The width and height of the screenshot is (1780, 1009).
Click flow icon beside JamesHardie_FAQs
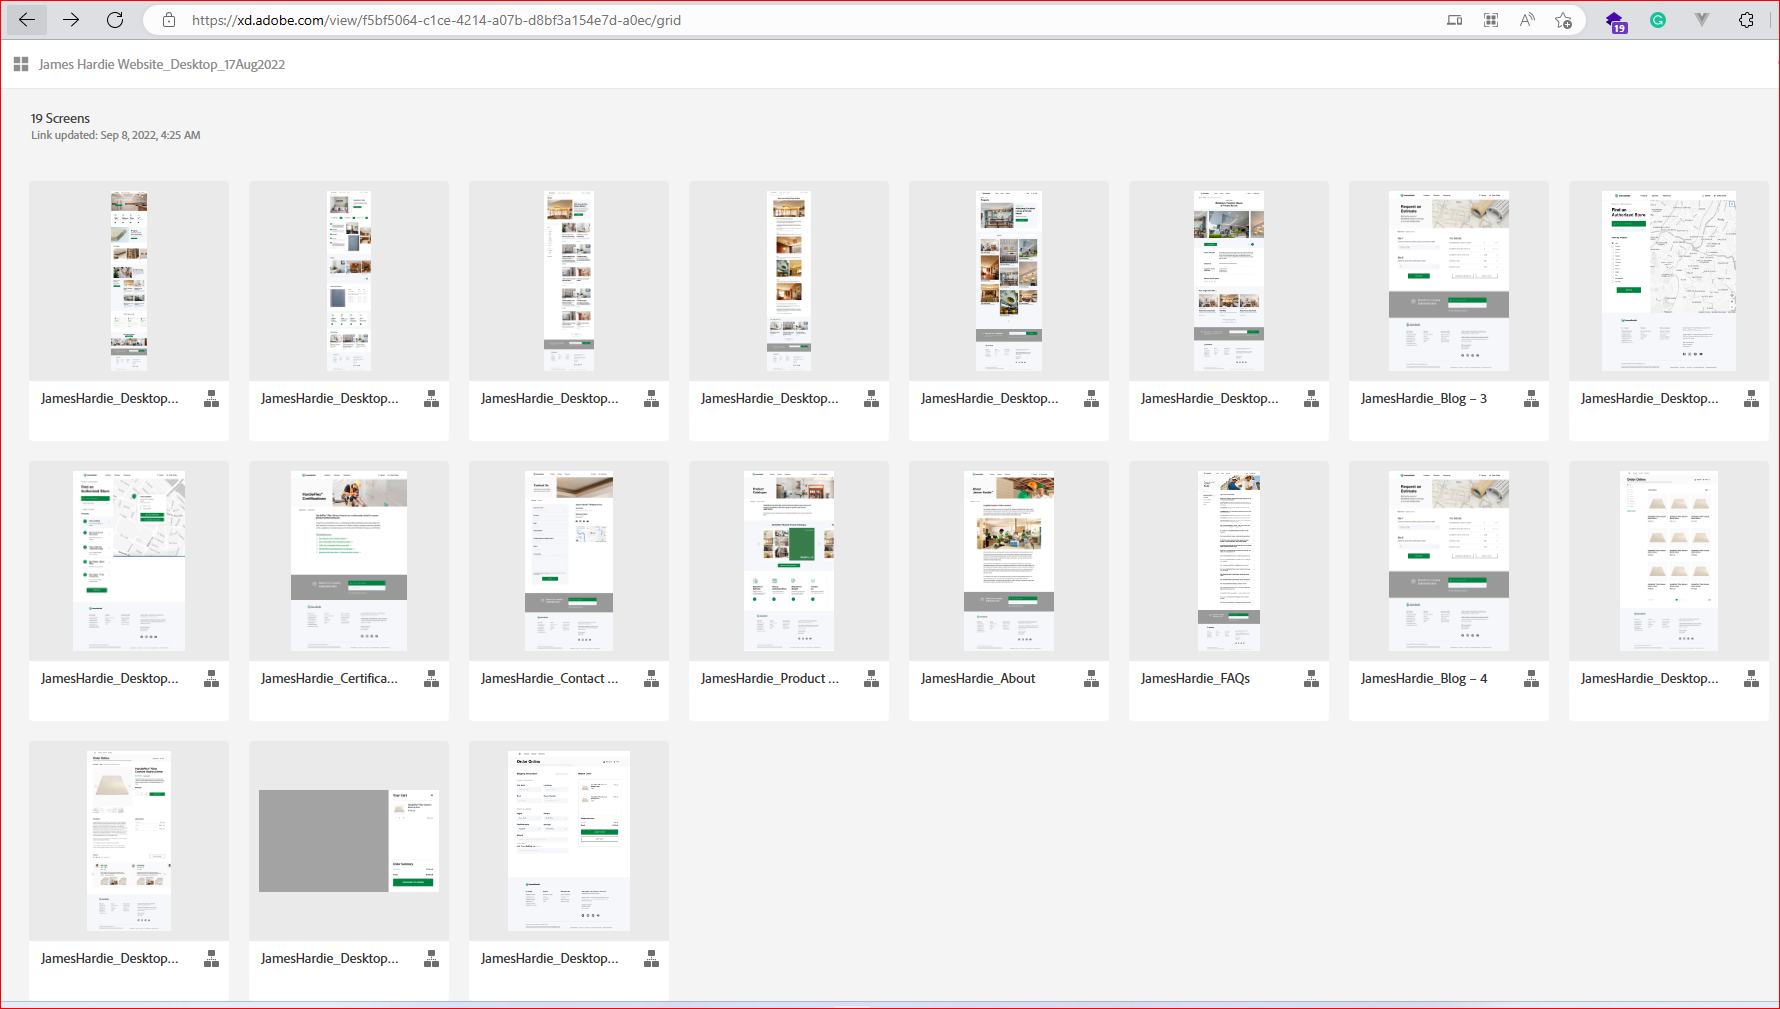click(1311, 679)
